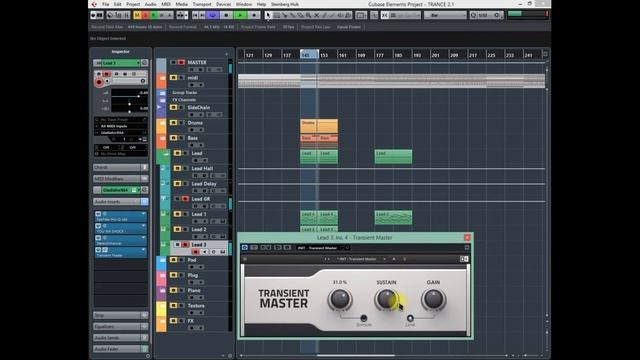The width and height of the screenshot is (640, 360).
Task: Expand the Strip inspector section
Action: pyautogui.click(x=120, y=315)
